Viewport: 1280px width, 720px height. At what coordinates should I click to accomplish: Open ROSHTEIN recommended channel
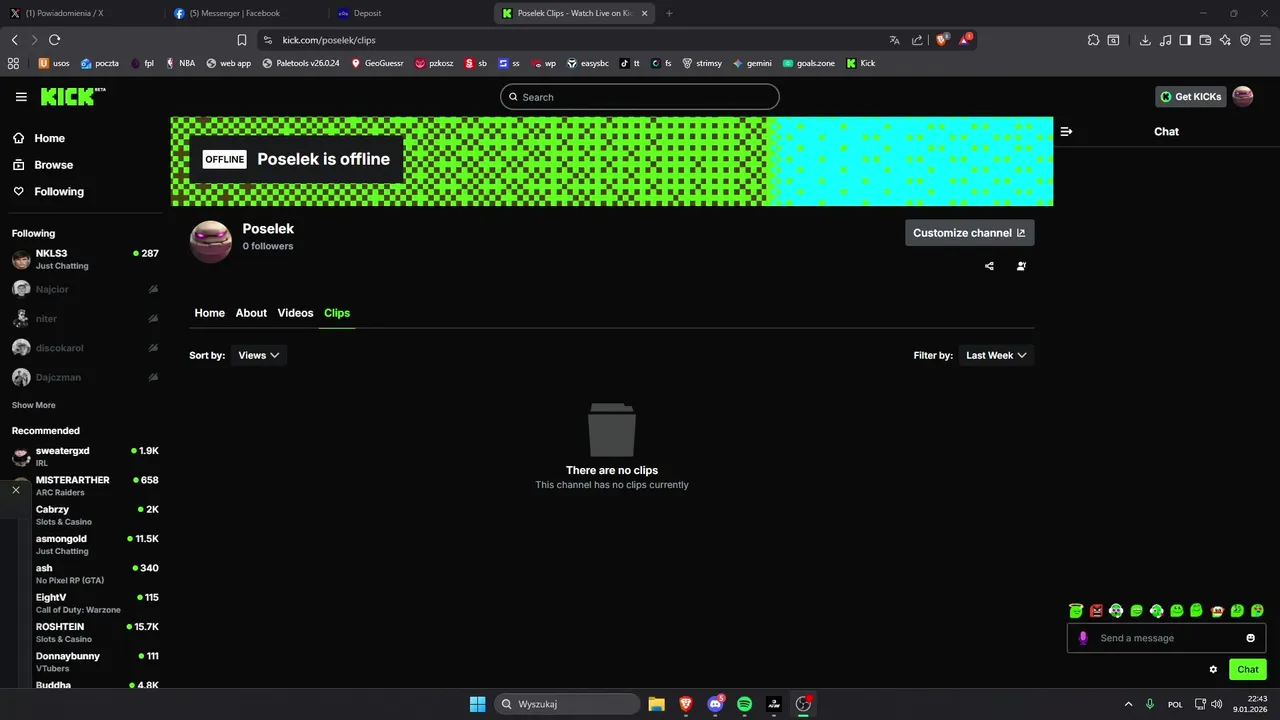tap(85, 633)
